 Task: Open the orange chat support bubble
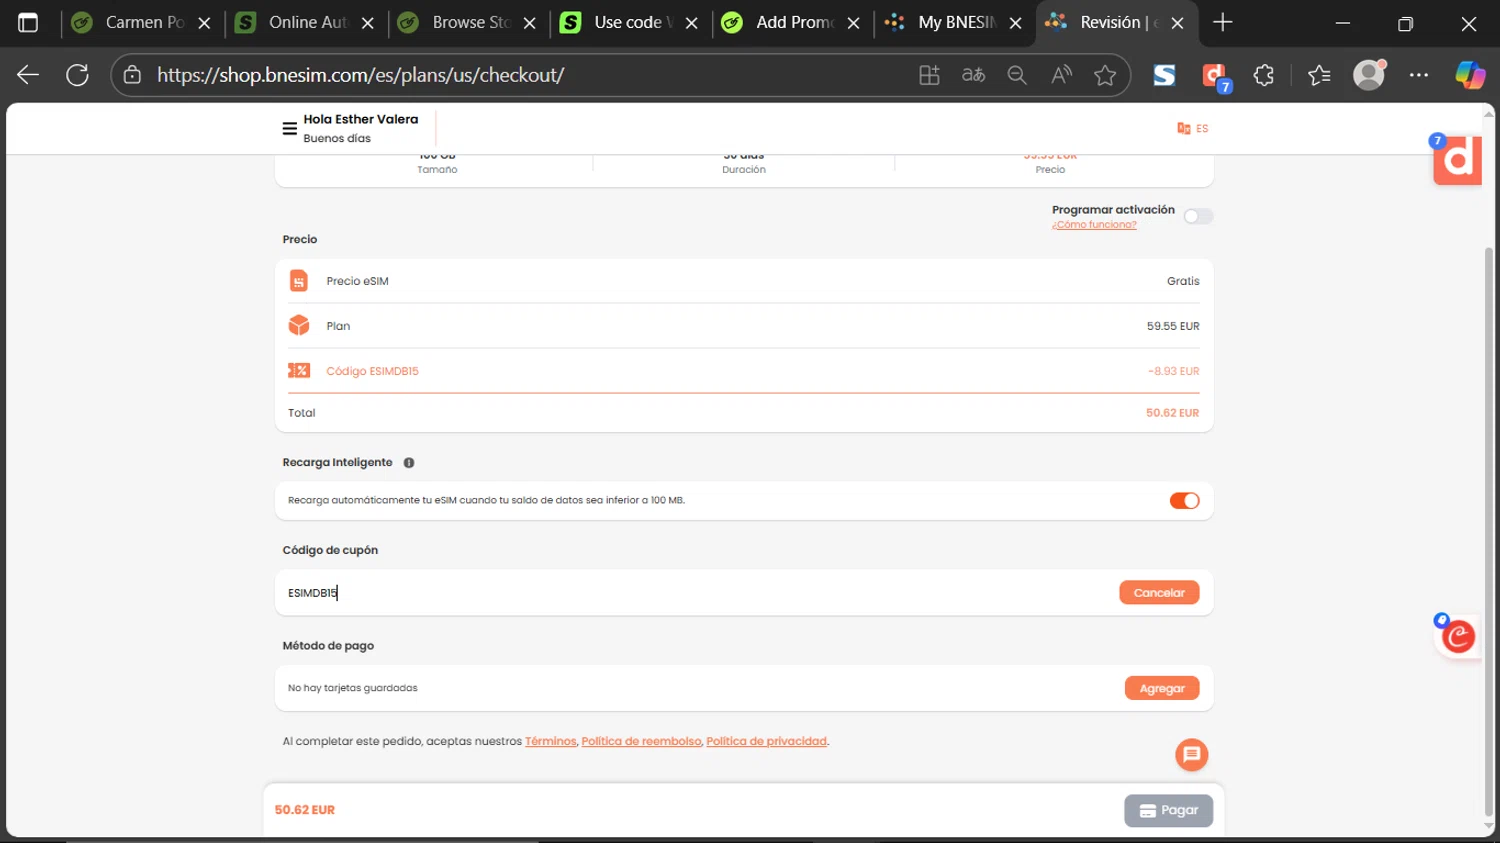(x=1191, y=755)
